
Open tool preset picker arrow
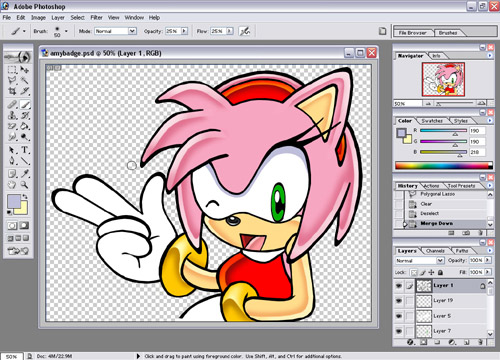pos(24,31)
